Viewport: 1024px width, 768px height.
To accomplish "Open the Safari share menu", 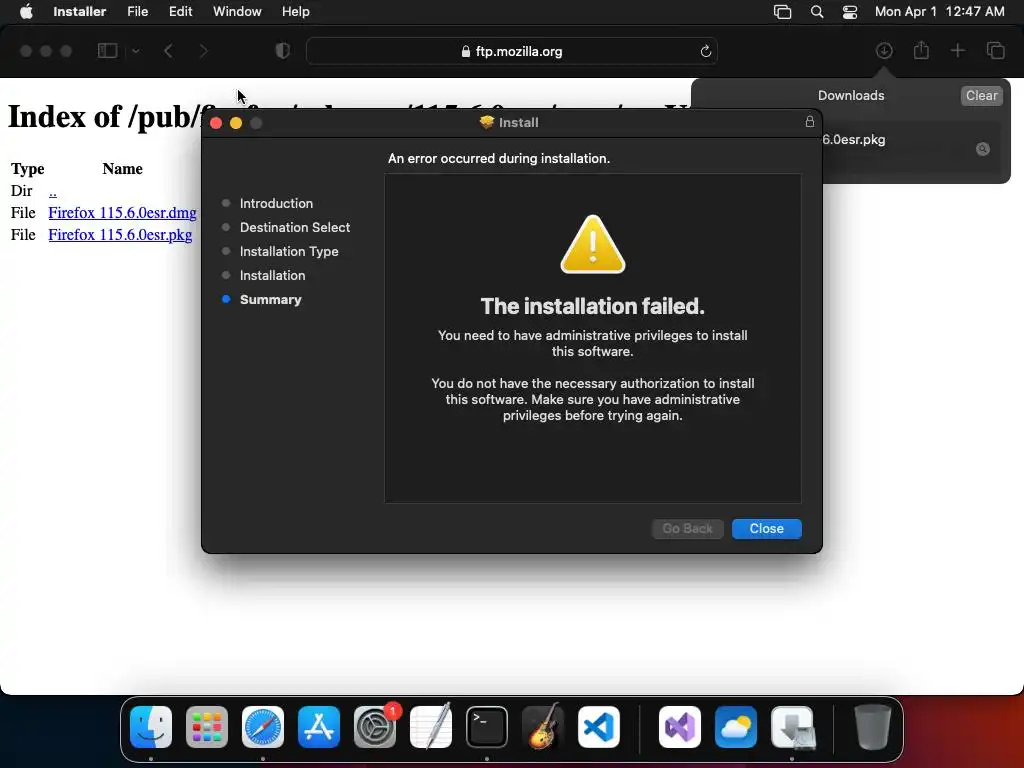I will (921, 50).
